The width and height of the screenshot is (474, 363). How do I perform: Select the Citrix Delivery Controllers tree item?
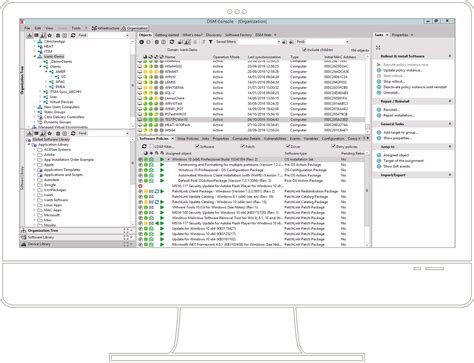(x=64, y=117)
